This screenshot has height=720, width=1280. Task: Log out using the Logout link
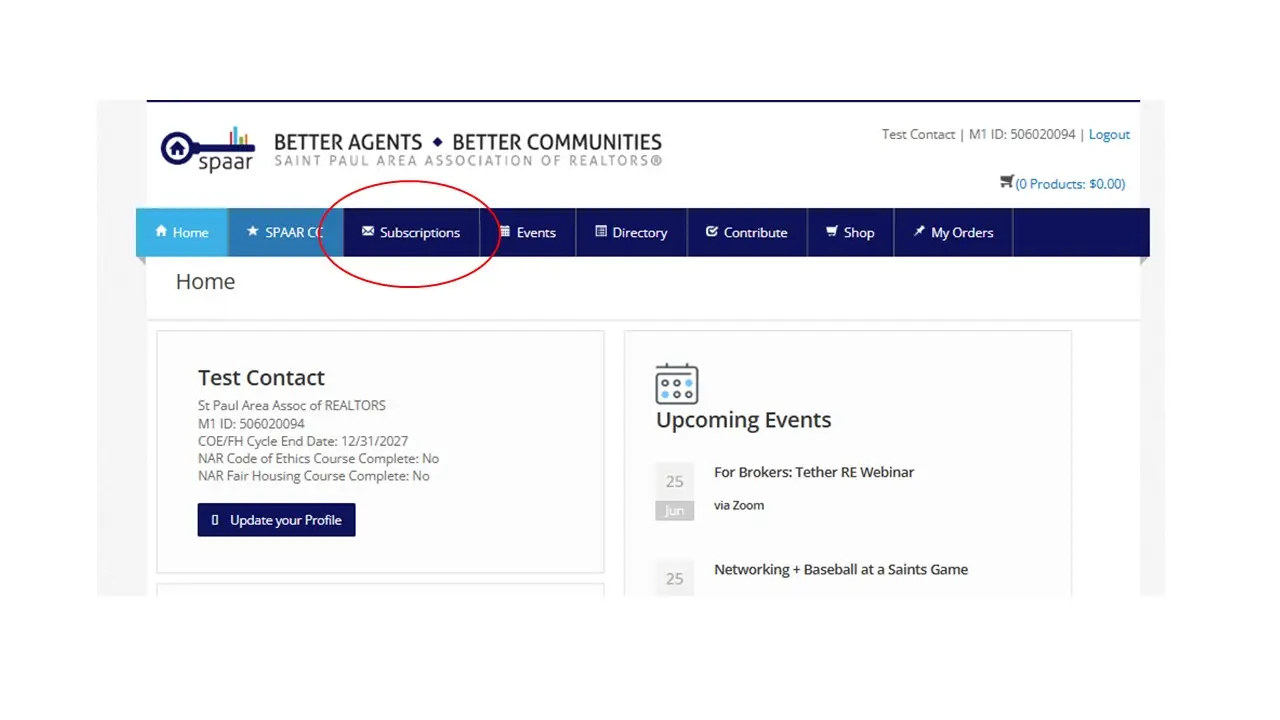[1109, 134]
